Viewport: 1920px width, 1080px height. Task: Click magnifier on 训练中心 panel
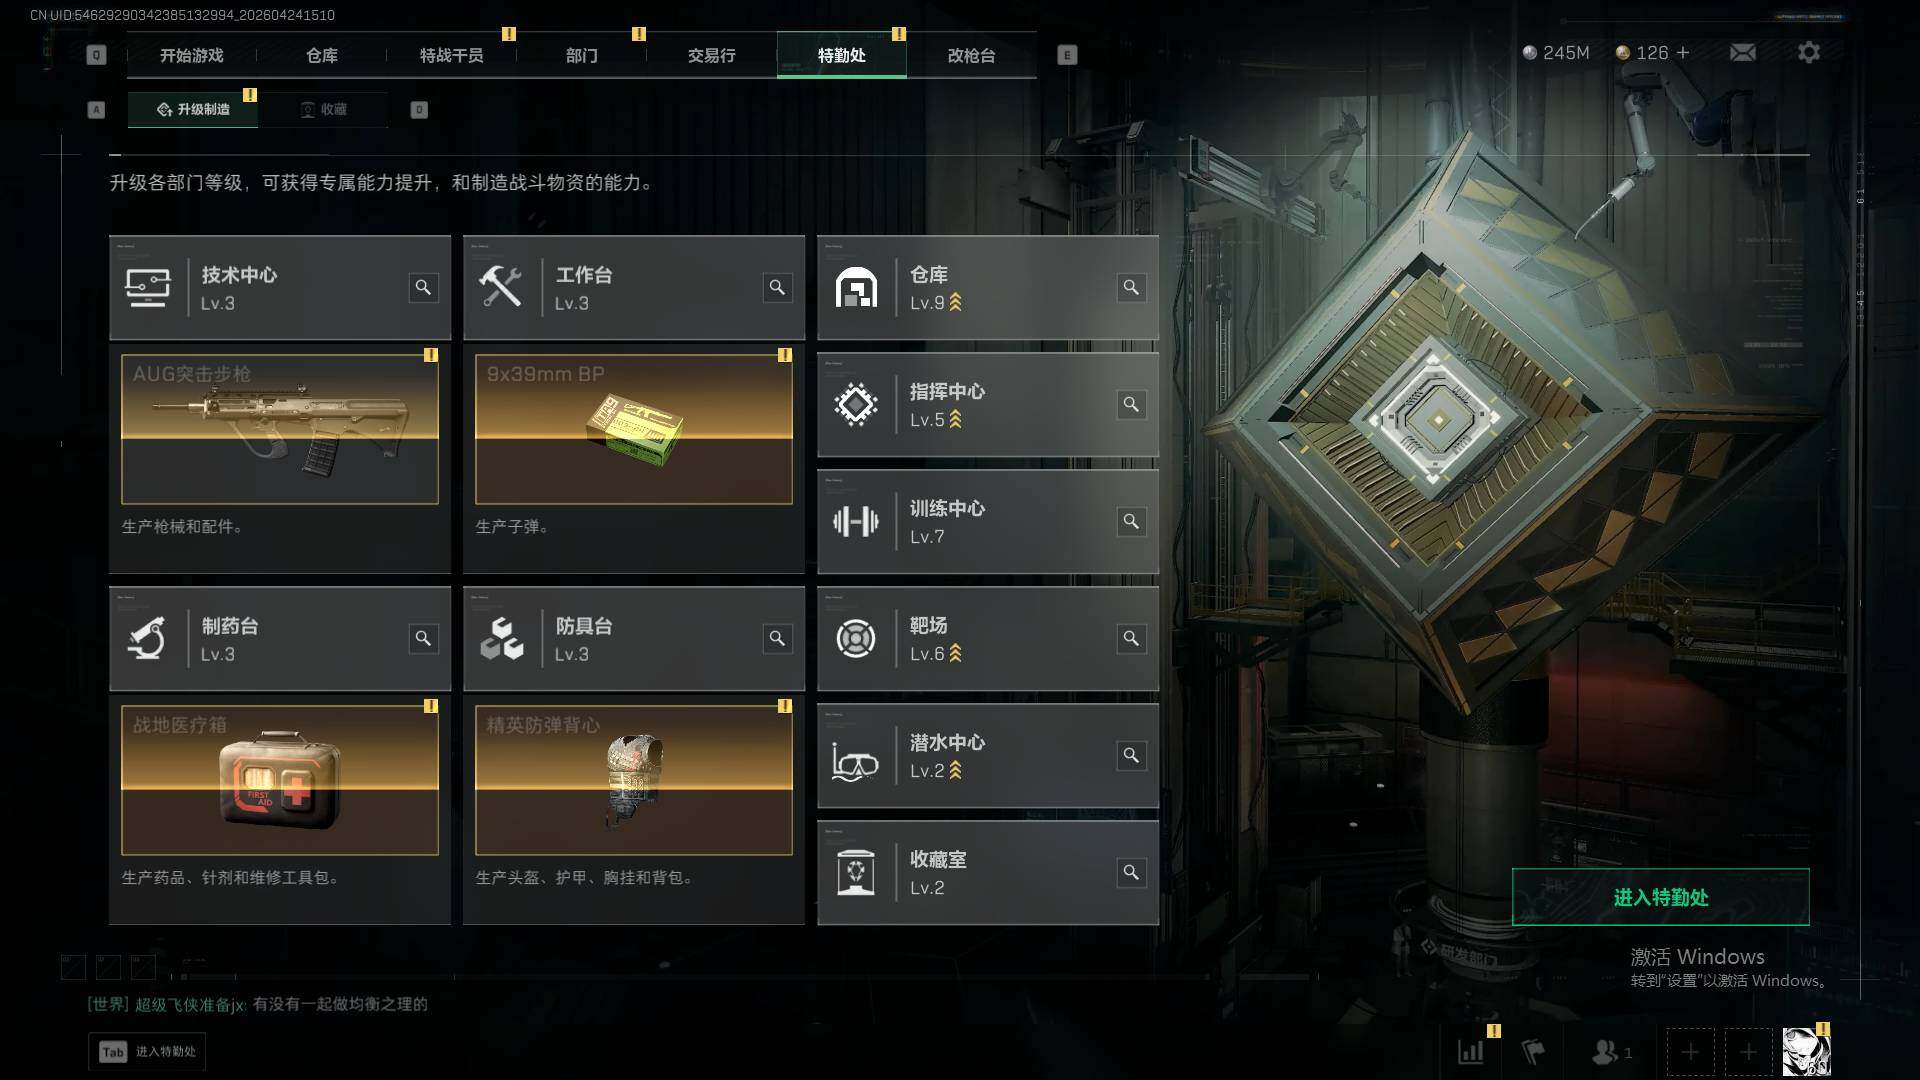1131,522
